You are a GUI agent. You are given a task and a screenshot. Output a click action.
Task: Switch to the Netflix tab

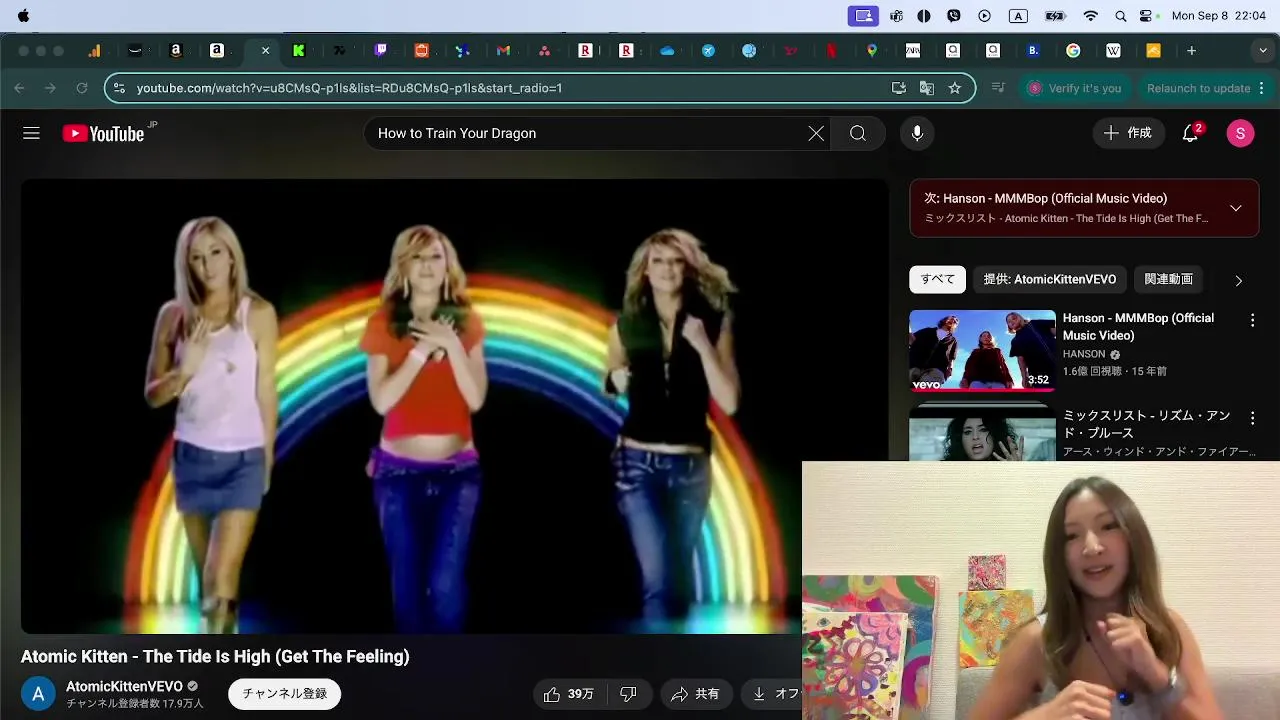pos(831,50)
